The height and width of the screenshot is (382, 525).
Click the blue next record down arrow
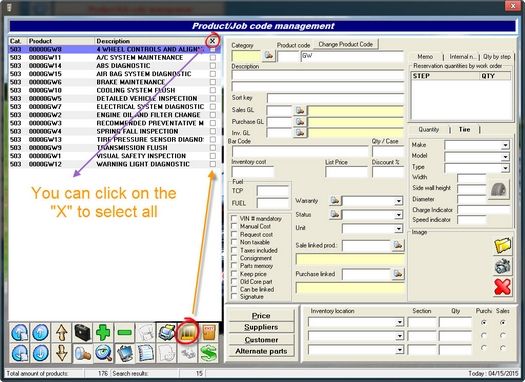[41, 353]
